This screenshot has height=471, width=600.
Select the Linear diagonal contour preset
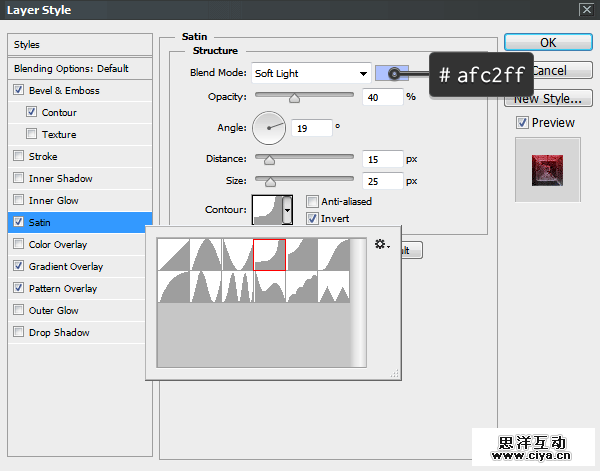[x=174, y=254]
